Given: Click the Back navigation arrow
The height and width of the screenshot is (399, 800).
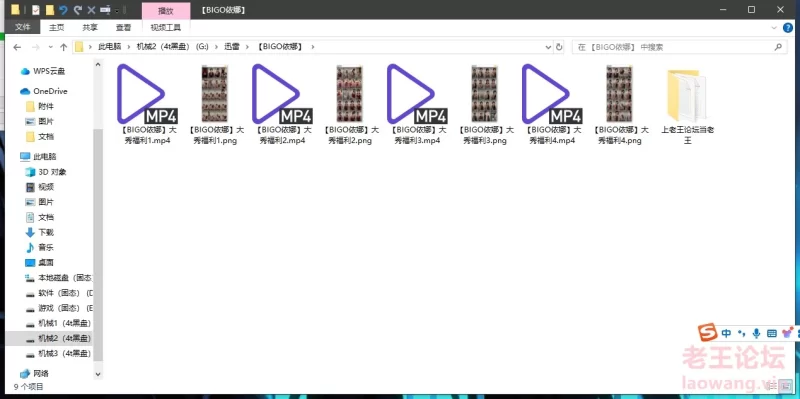Looking at the screenshot, I should [x=17, y=47].
